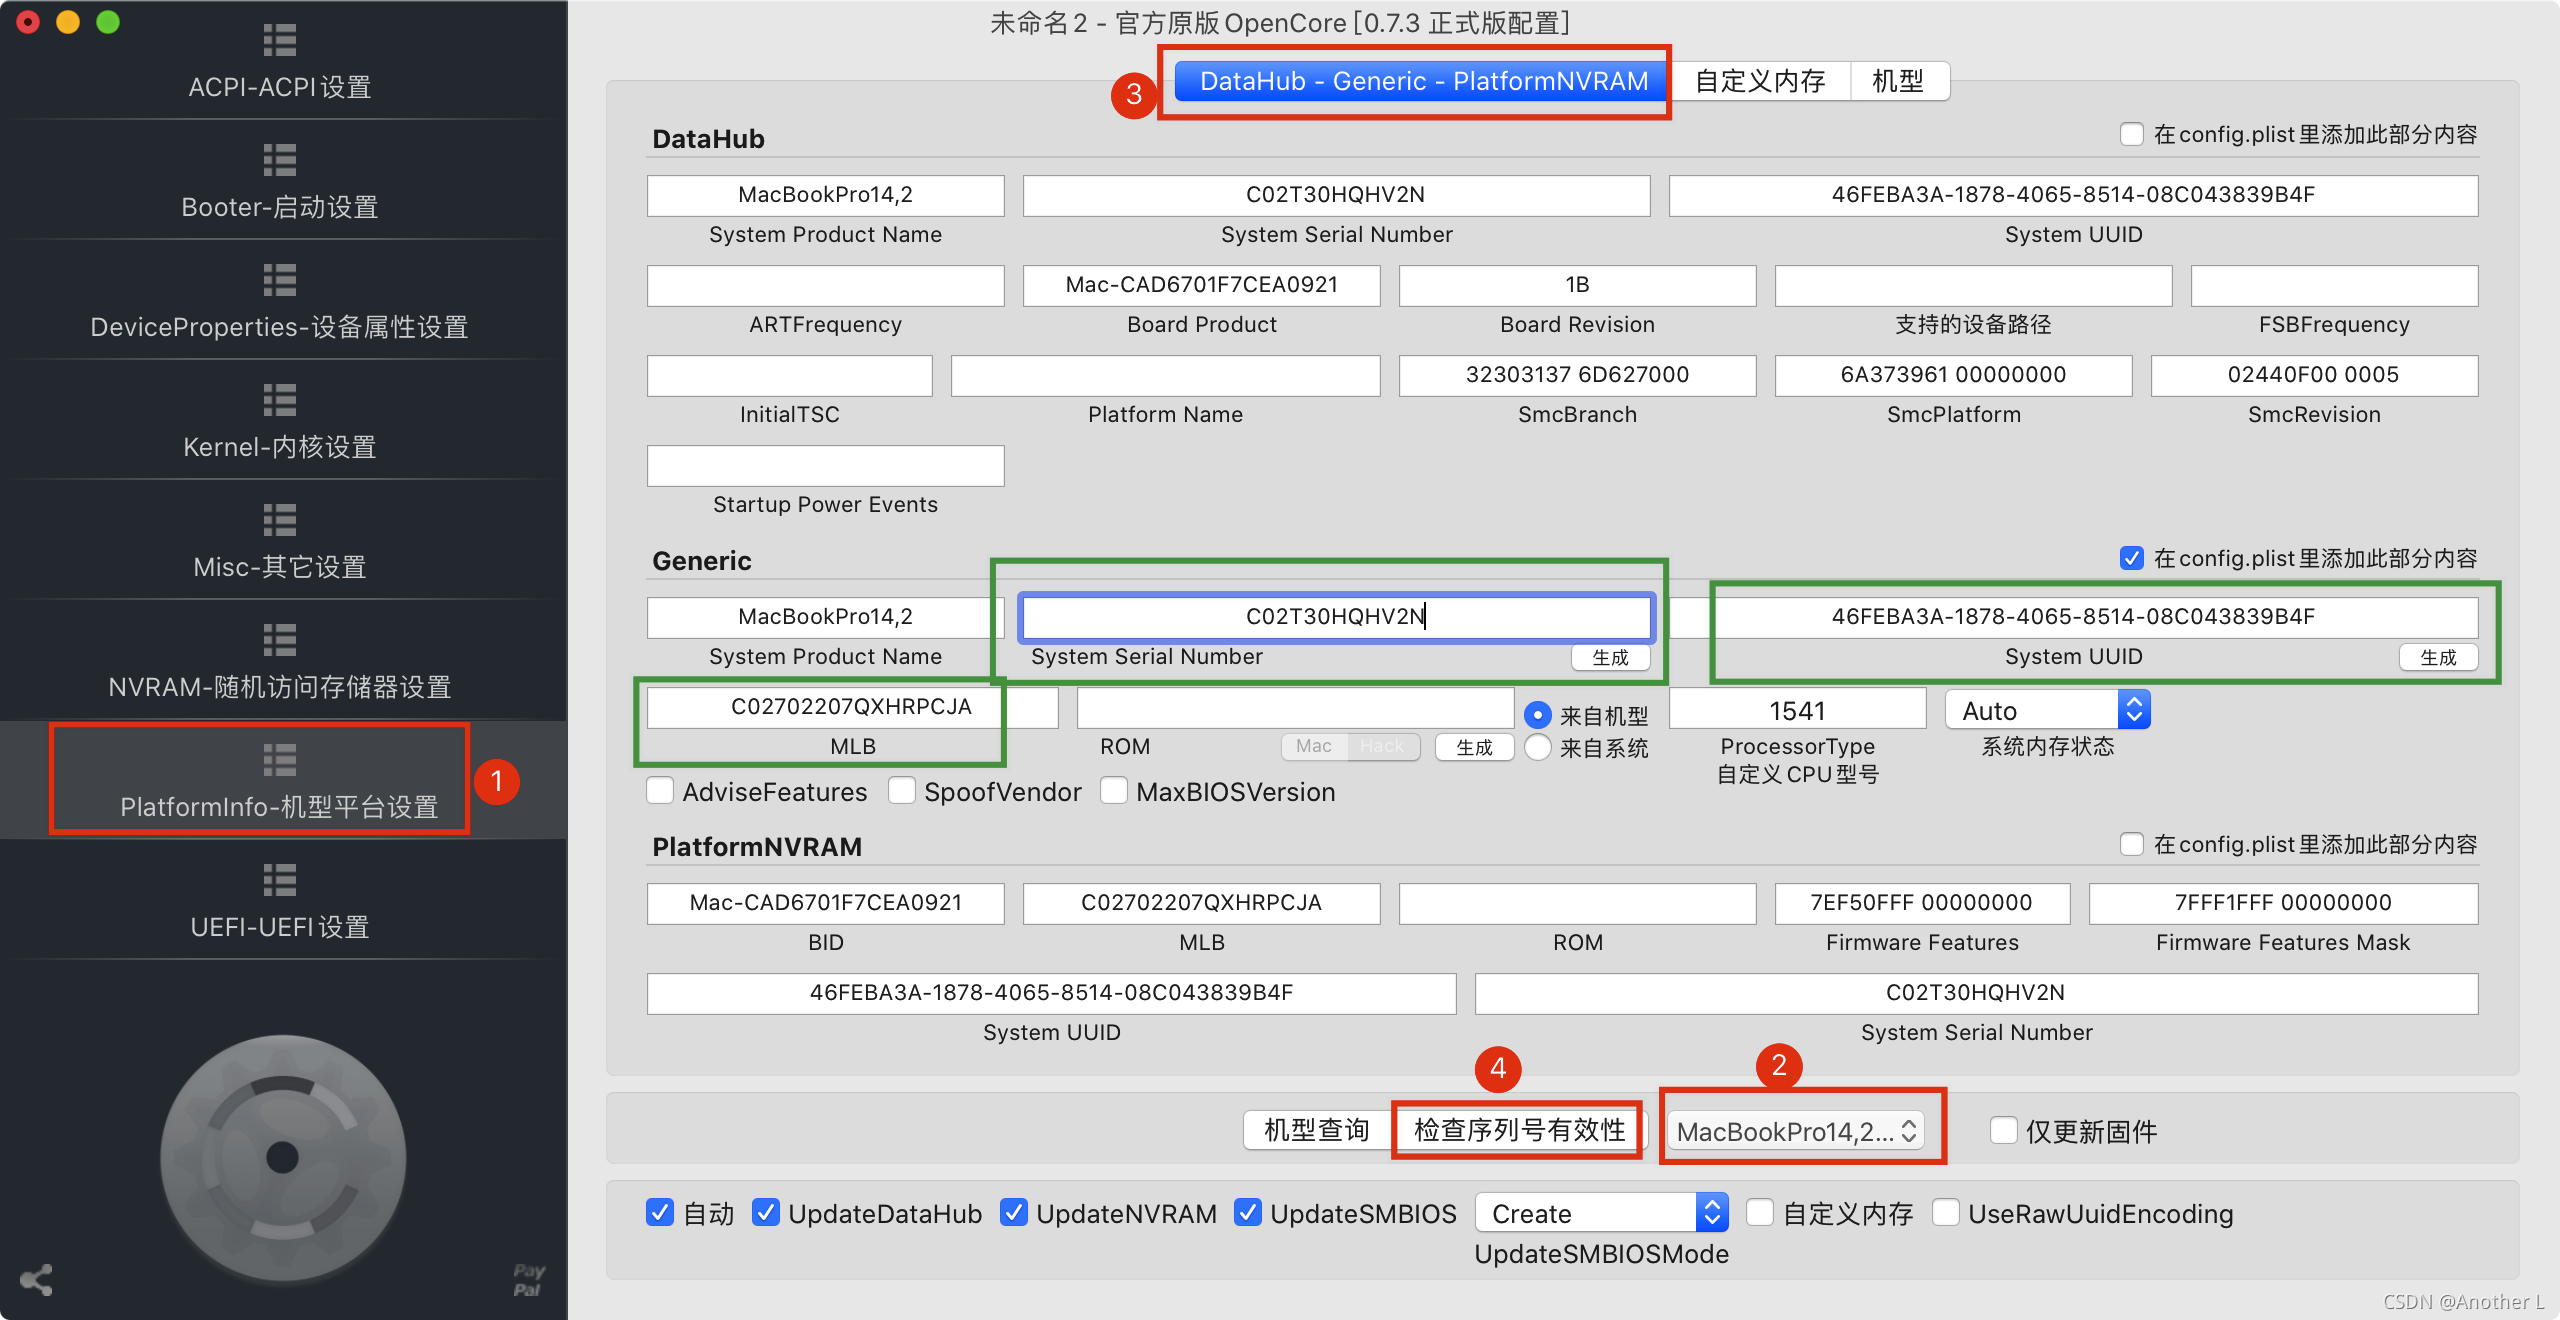Focus DataHub Platform Name field
This screenshot has width=2560, height=1320.
coord(1165,375)
